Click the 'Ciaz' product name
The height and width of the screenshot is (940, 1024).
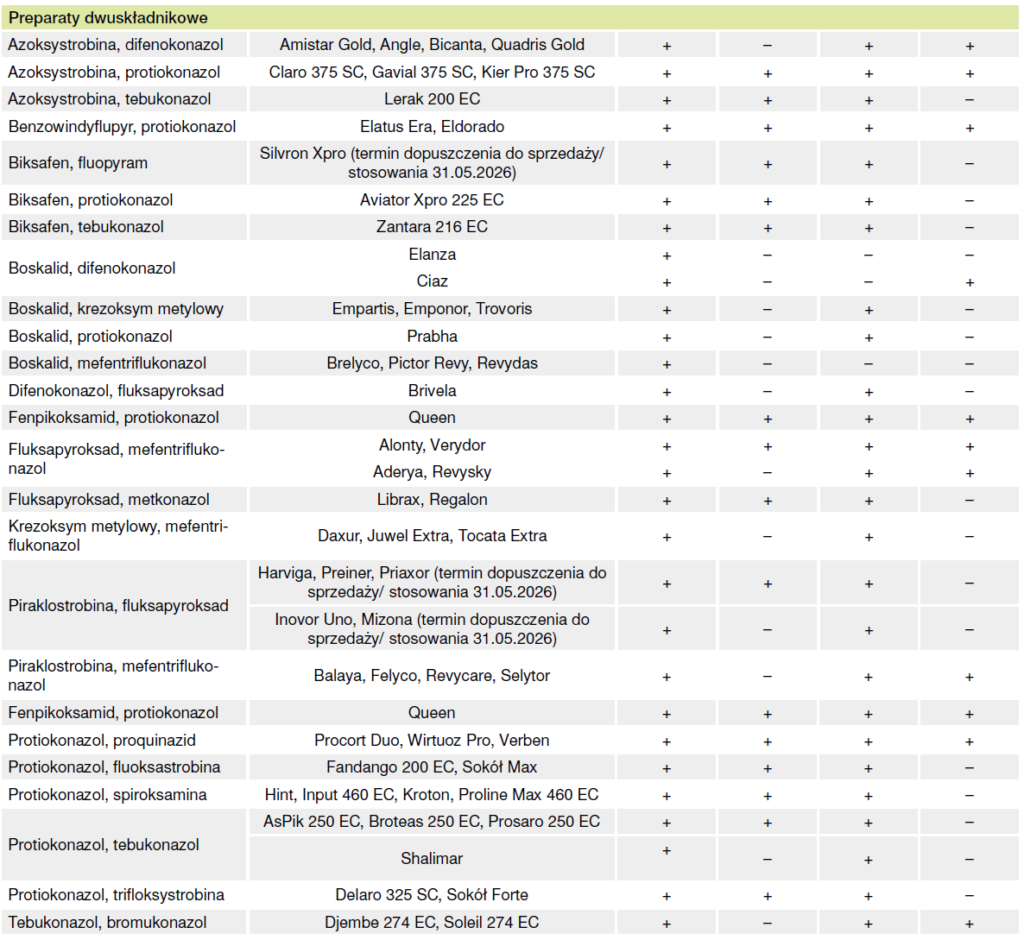pyautogui.click(x=432, y=282)
